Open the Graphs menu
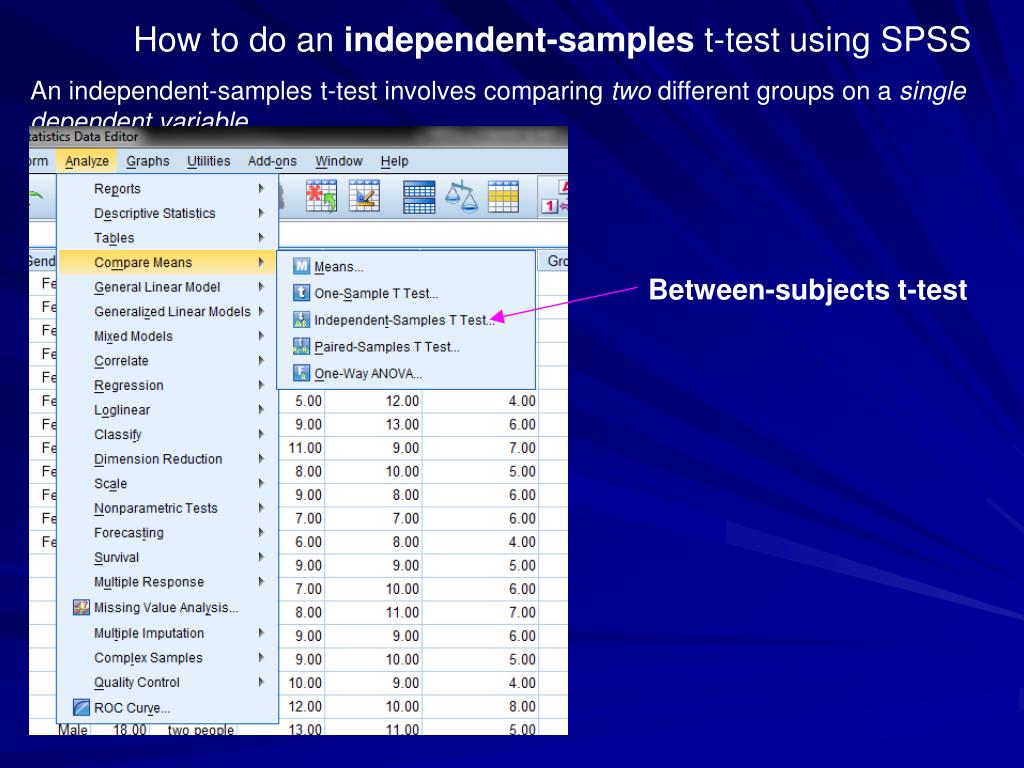Screen dimensions: 1024x768 pyautogui.click(x=148, y=161)
